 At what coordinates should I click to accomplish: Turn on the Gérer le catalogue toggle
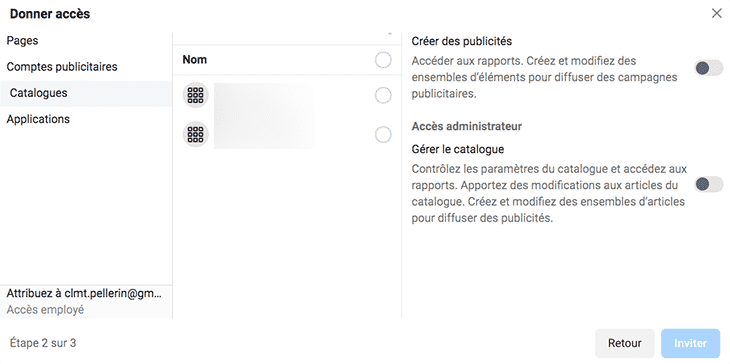709,184
